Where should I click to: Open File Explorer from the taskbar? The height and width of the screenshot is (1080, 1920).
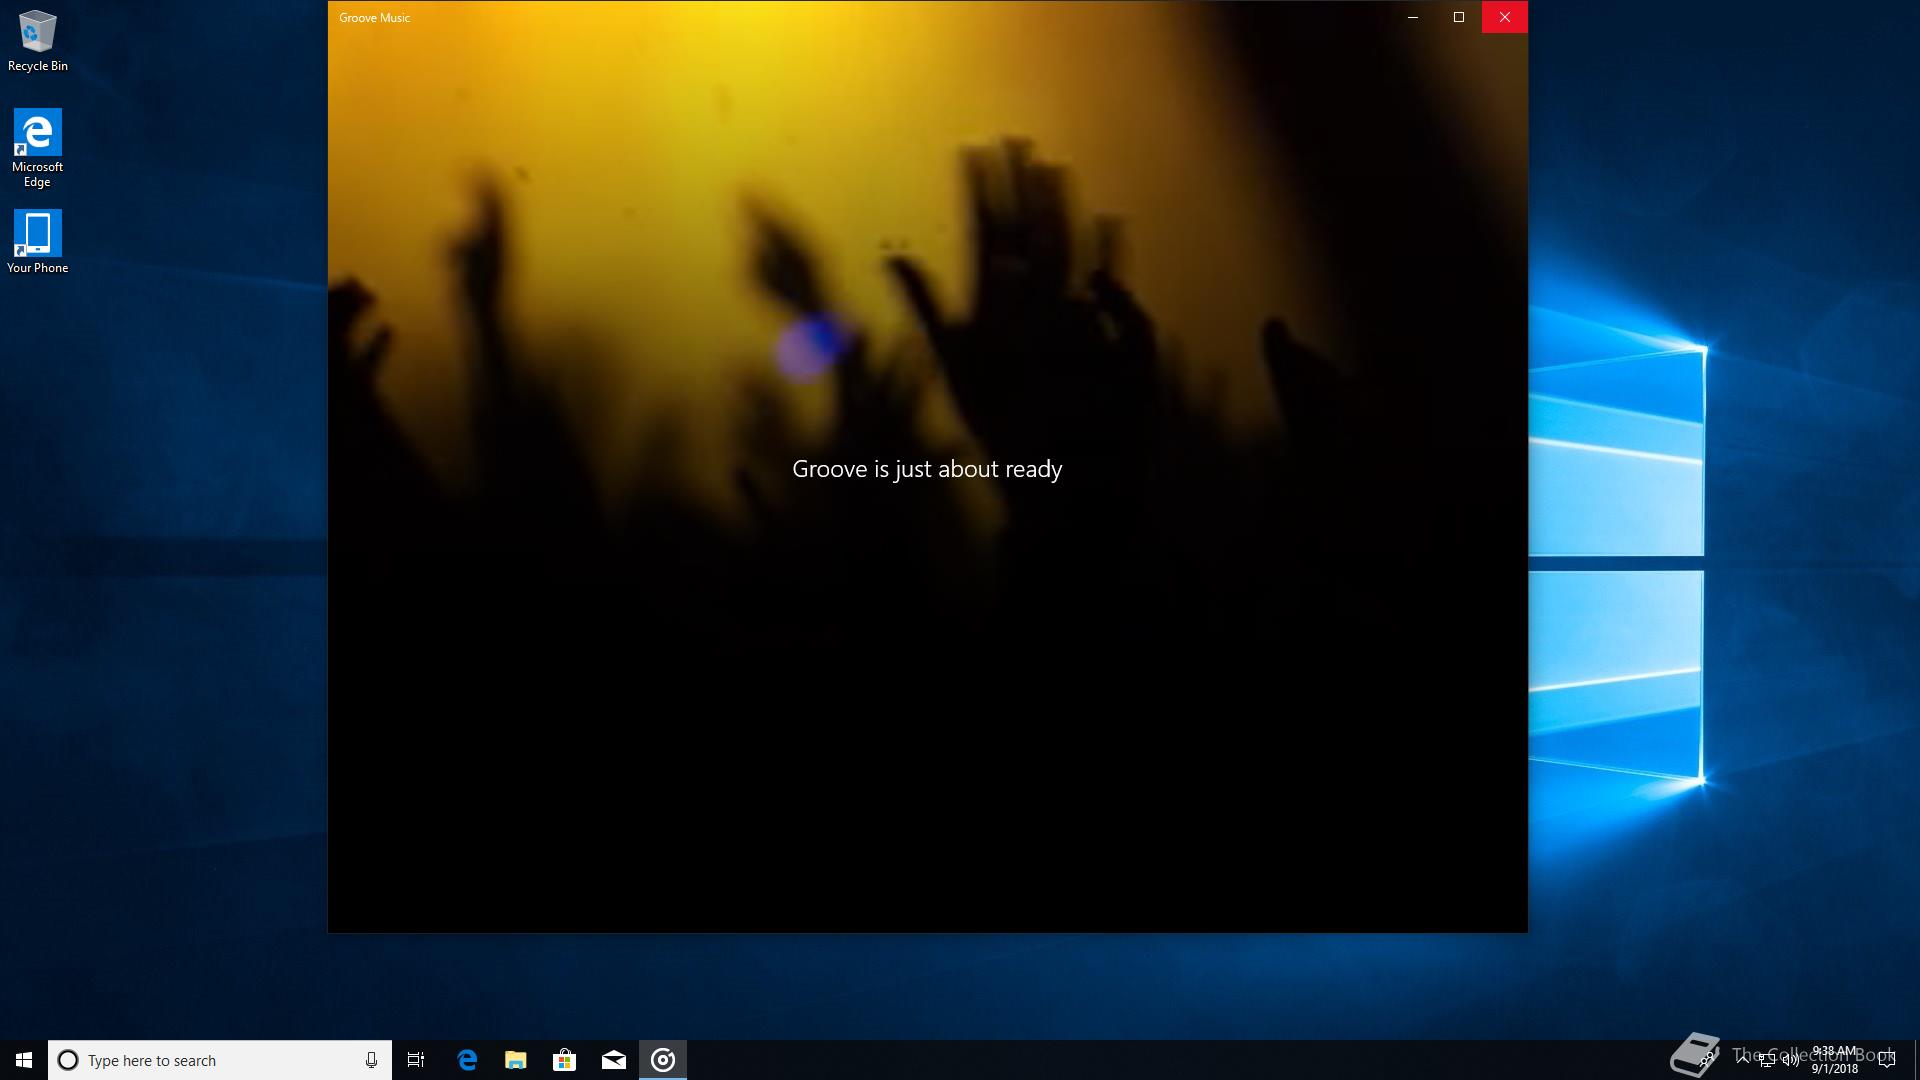pyautogui.click(x=516, y=1060)
